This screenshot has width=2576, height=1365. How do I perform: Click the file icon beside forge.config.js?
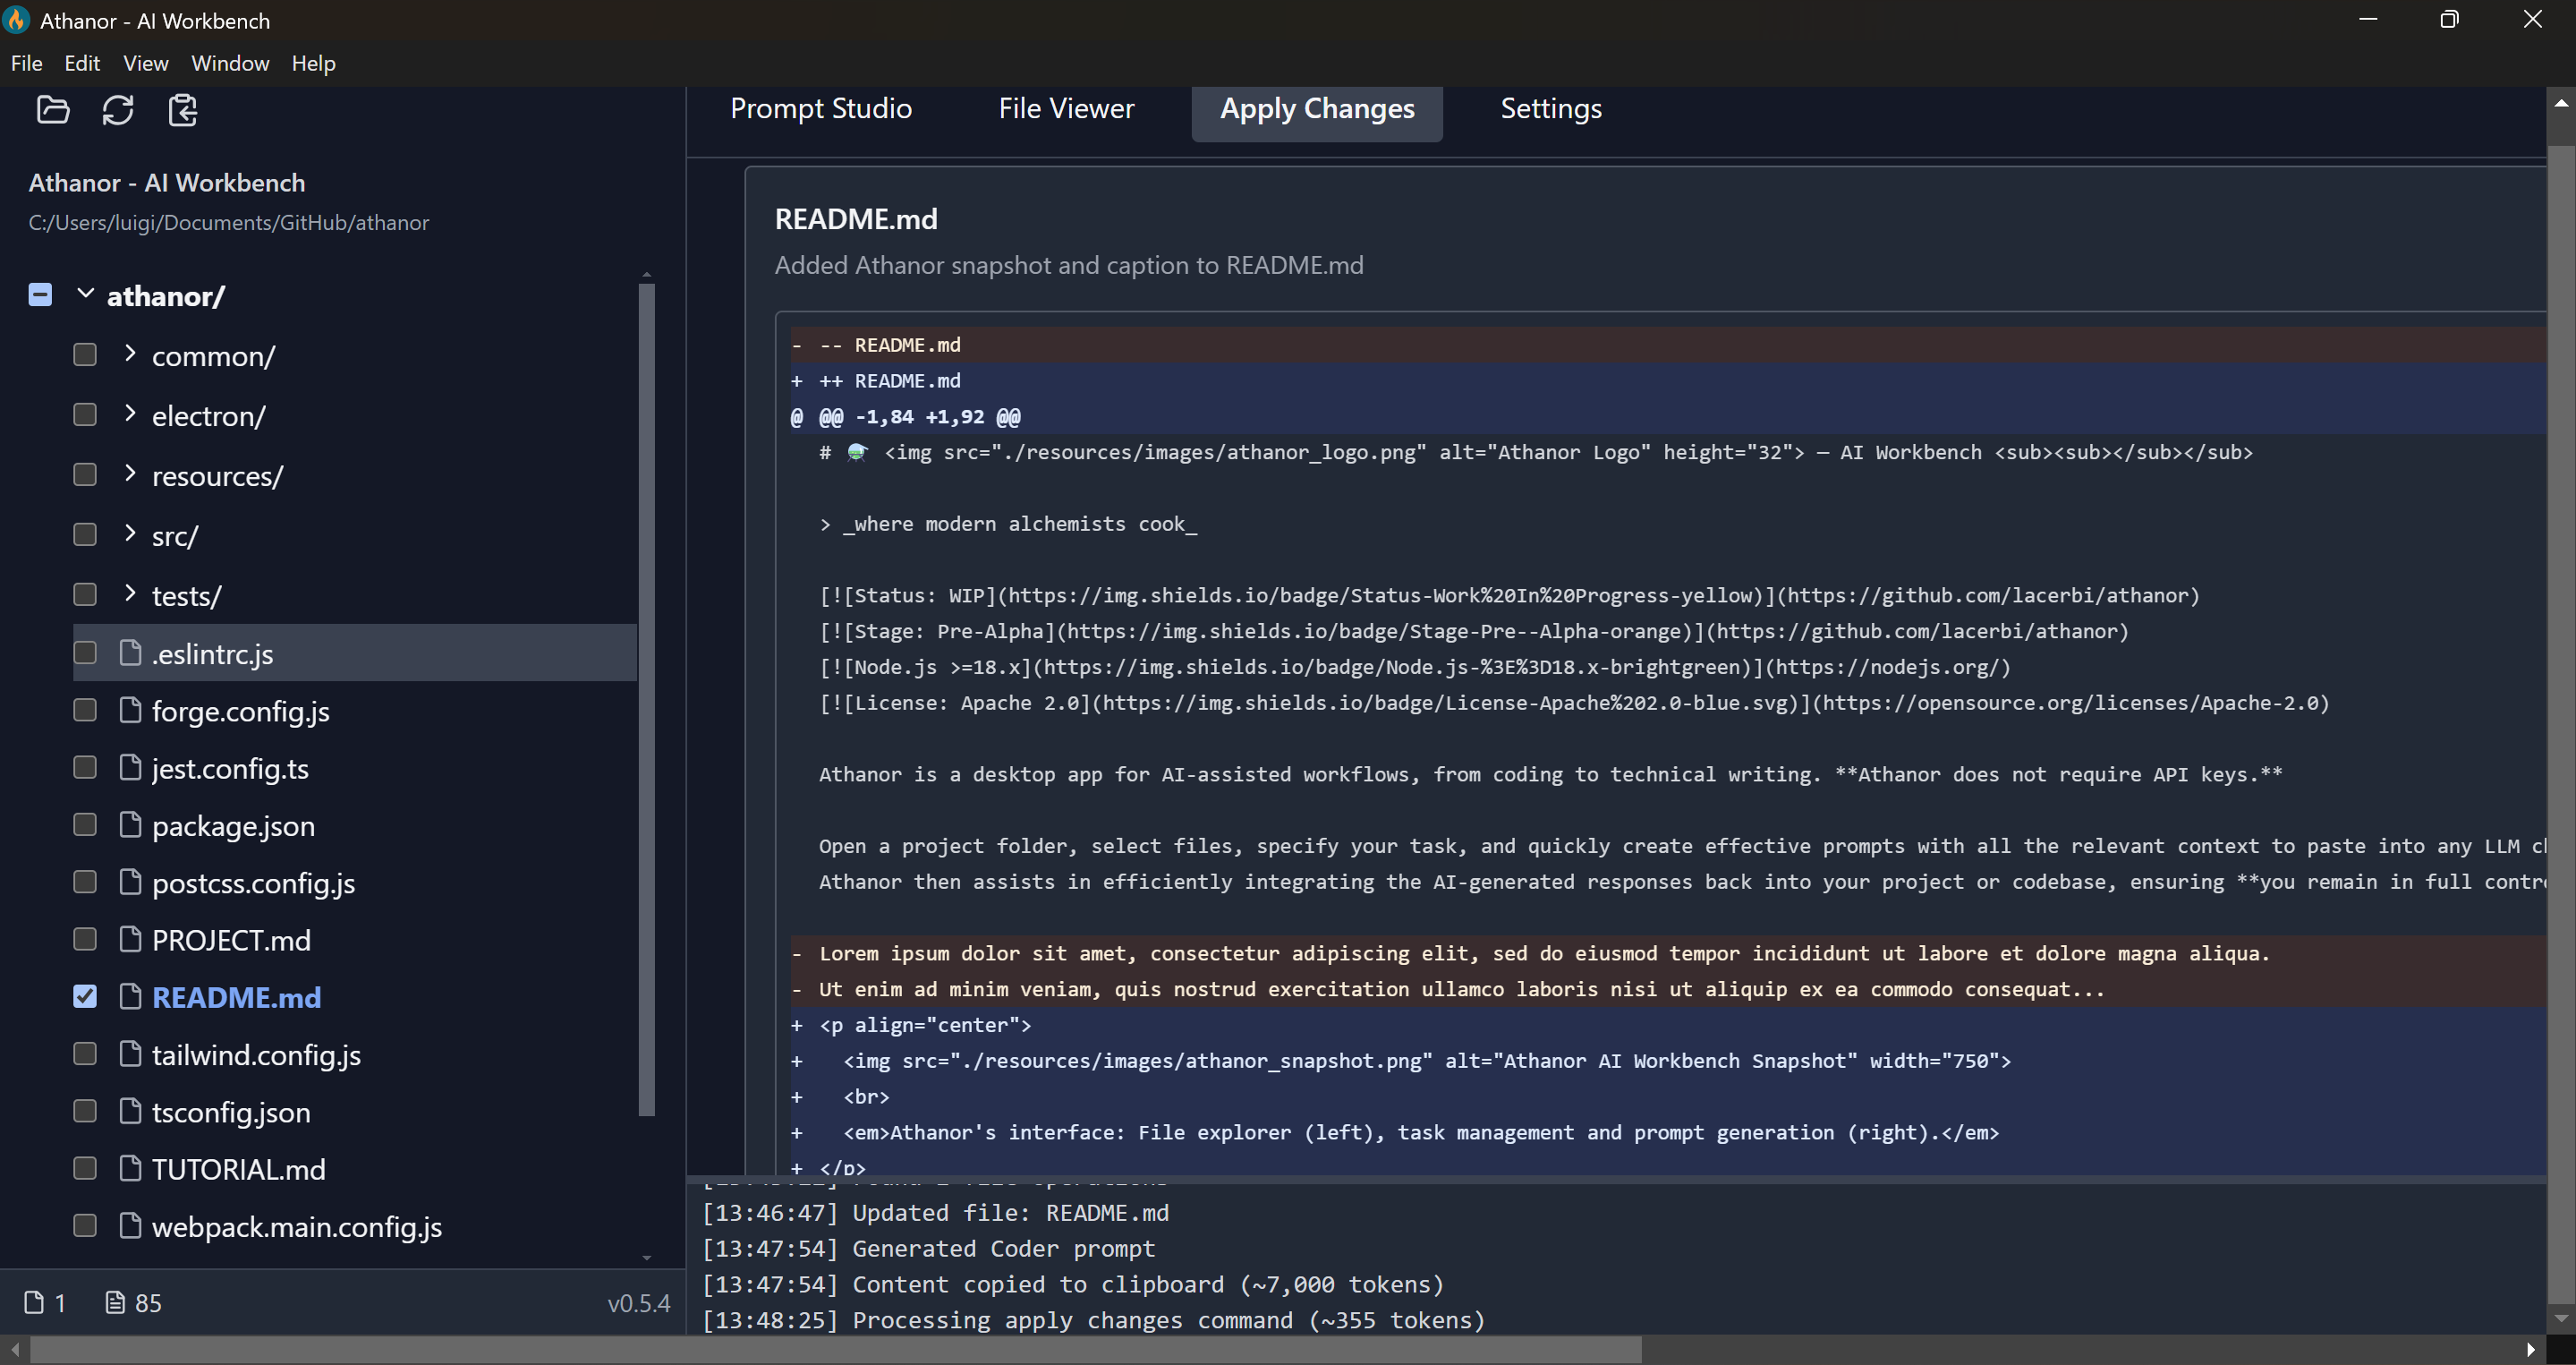click(130, 710)
